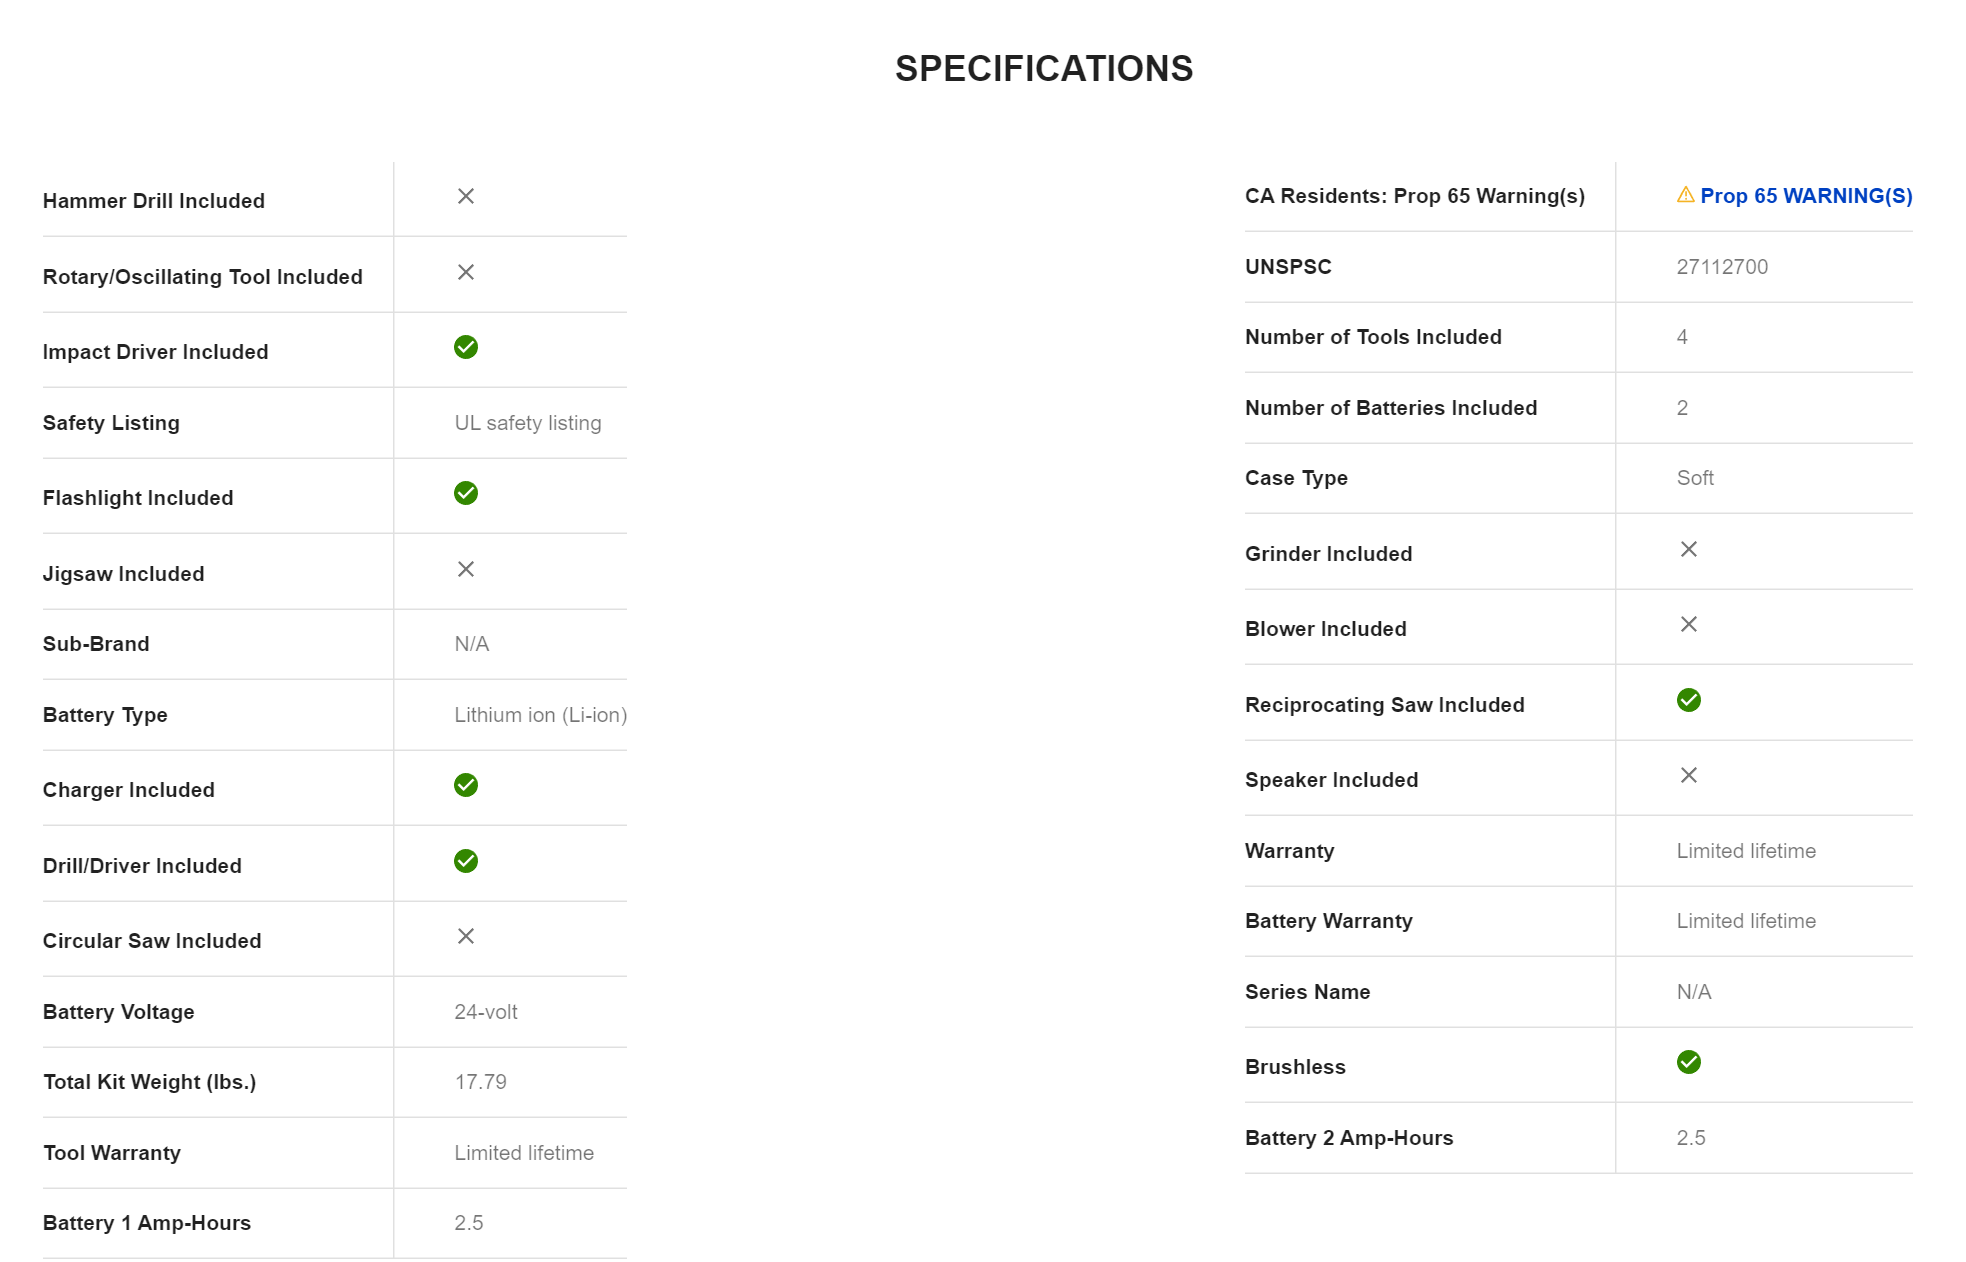This screenshot has width=1966, height=1262.
Task: Click the yellow Prop 65 warning triangle icon
Action: pyautogui.click(x=1685, y=195)
